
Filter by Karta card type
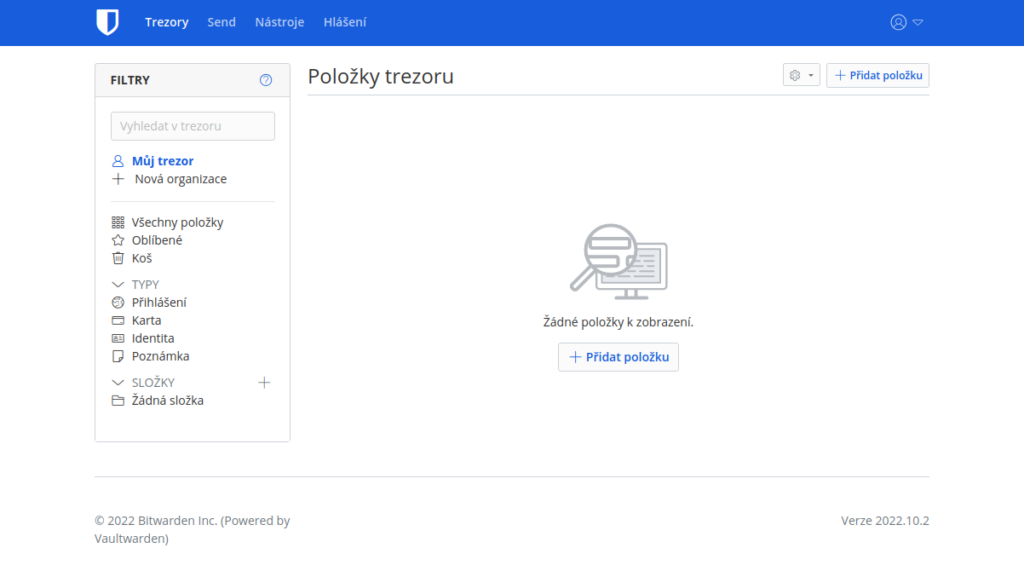[146, 321]
